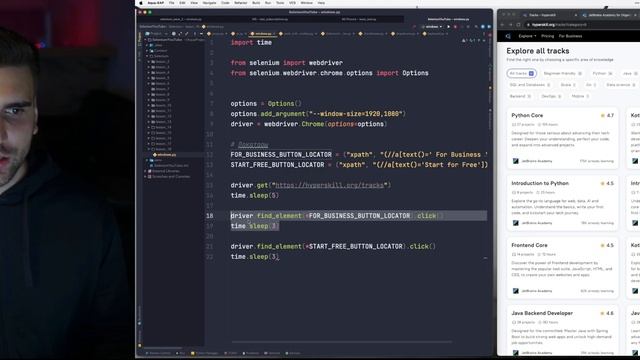Open Project side panel tab
Viewport: 640px width, 360px height.
(139, 39)
